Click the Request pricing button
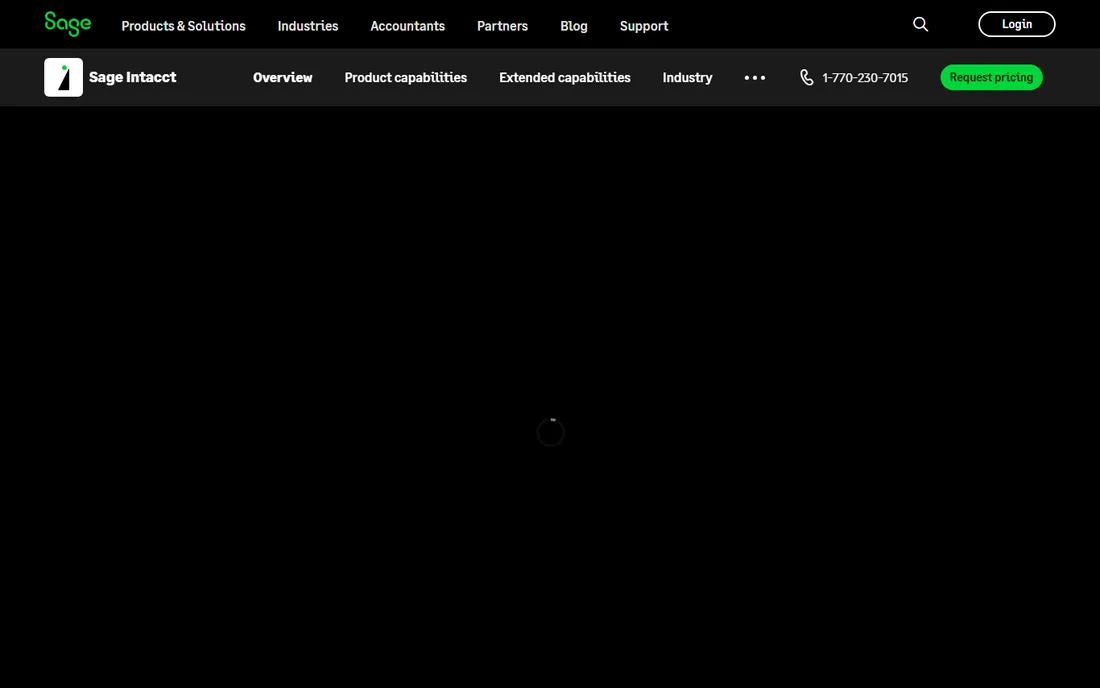This screenshot has height=688, width=1100. tap(991, 77)
